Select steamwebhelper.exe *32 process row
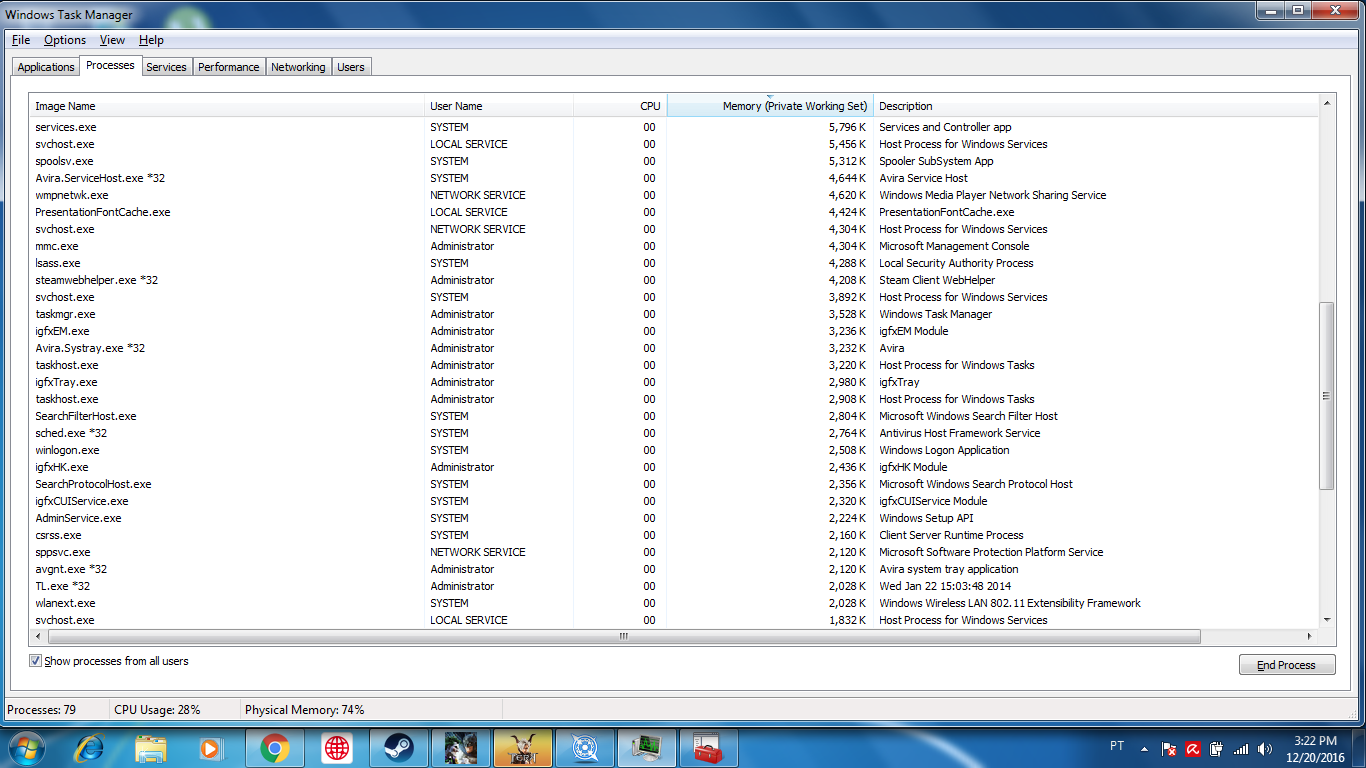 click(675, 280)
